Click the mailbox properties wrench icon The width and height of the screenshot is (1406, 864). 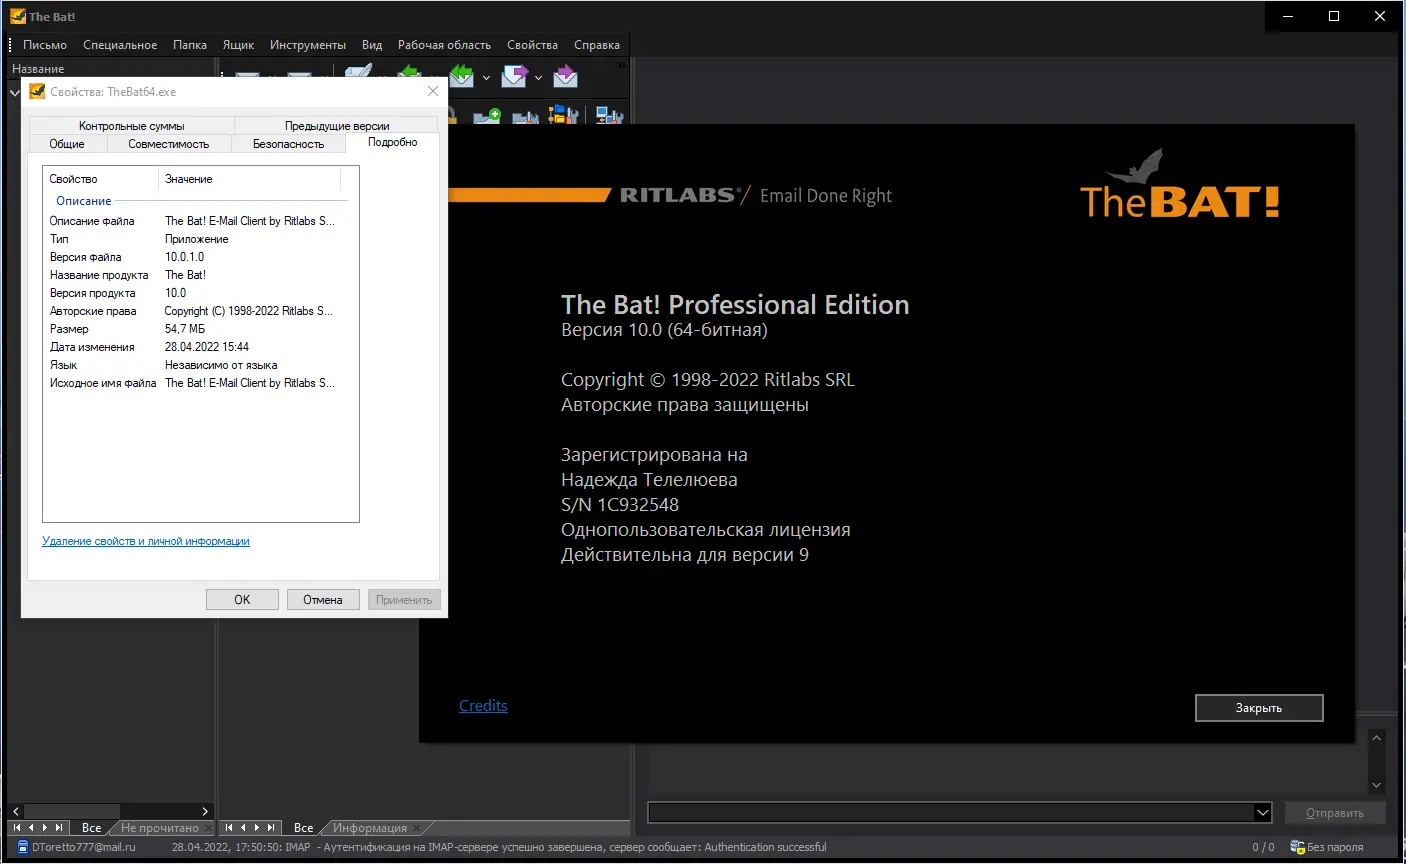tap(525, 116)
